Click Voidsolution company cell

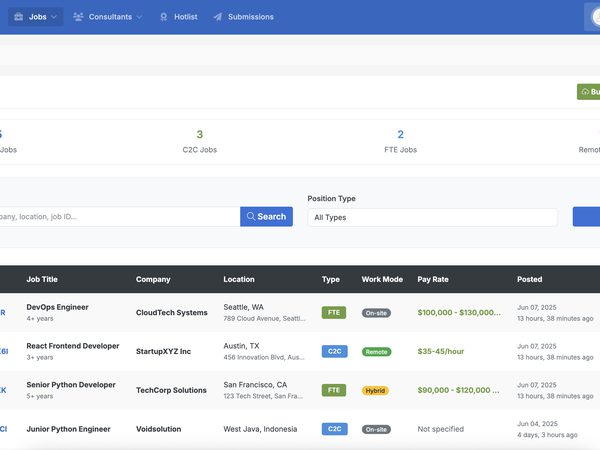click(158, 429)
